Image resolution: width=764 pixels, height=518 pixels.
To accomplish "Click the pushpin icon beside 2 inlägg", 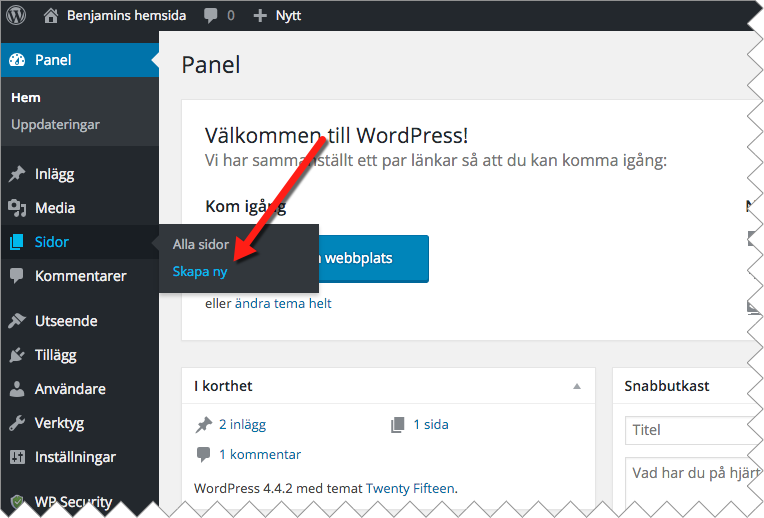I will [x=204, y=425].
